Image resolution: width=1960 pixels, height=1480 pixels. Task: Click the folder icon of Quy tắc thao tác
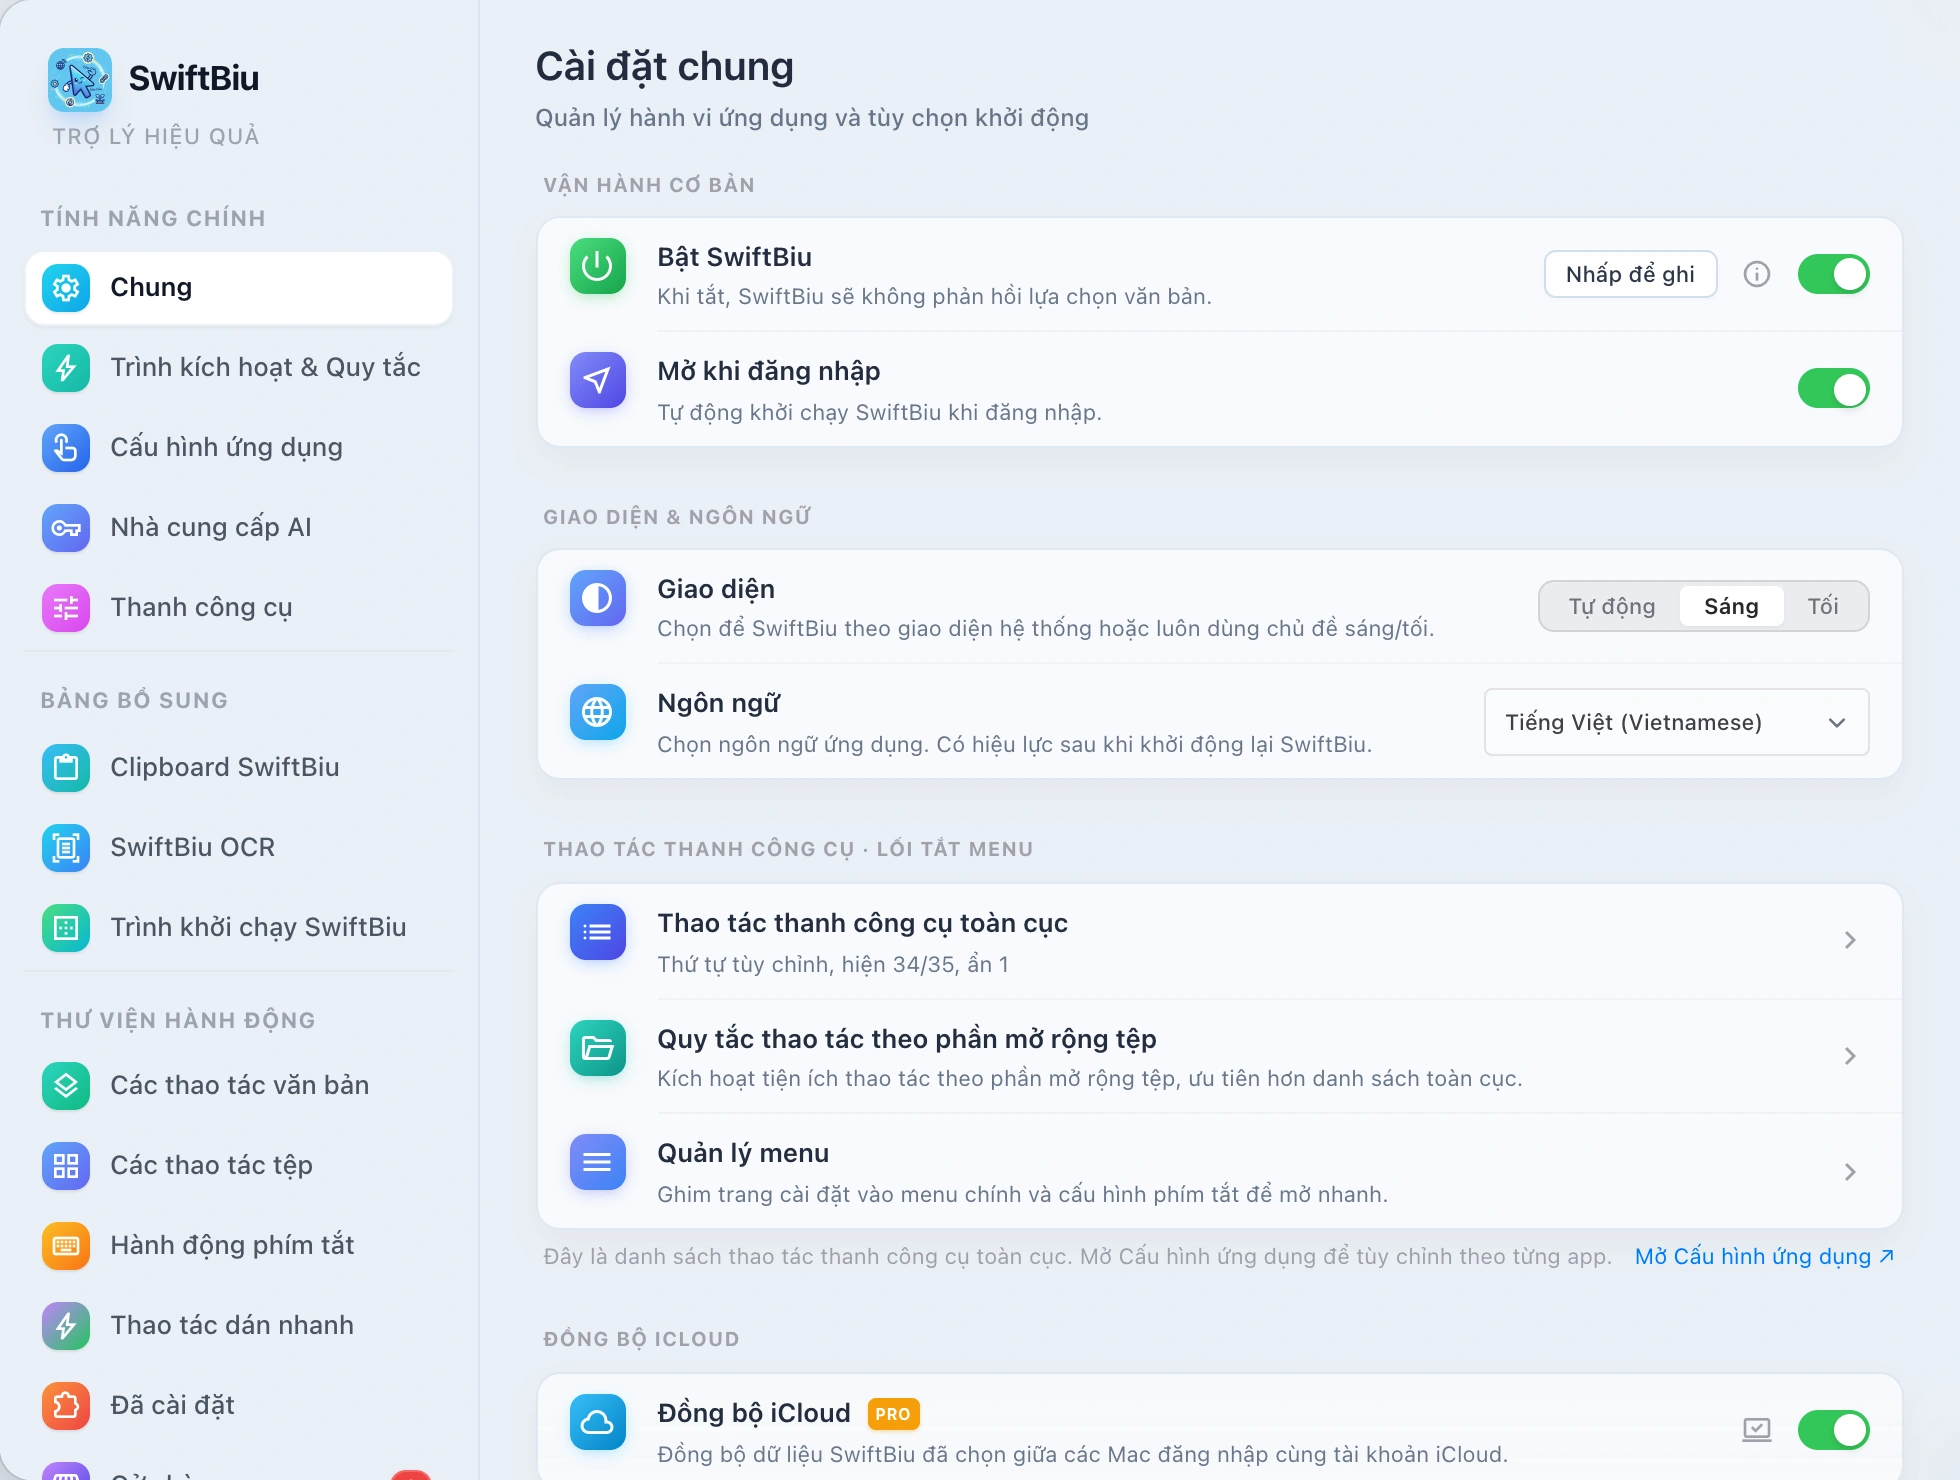[x=598, y=1048]
